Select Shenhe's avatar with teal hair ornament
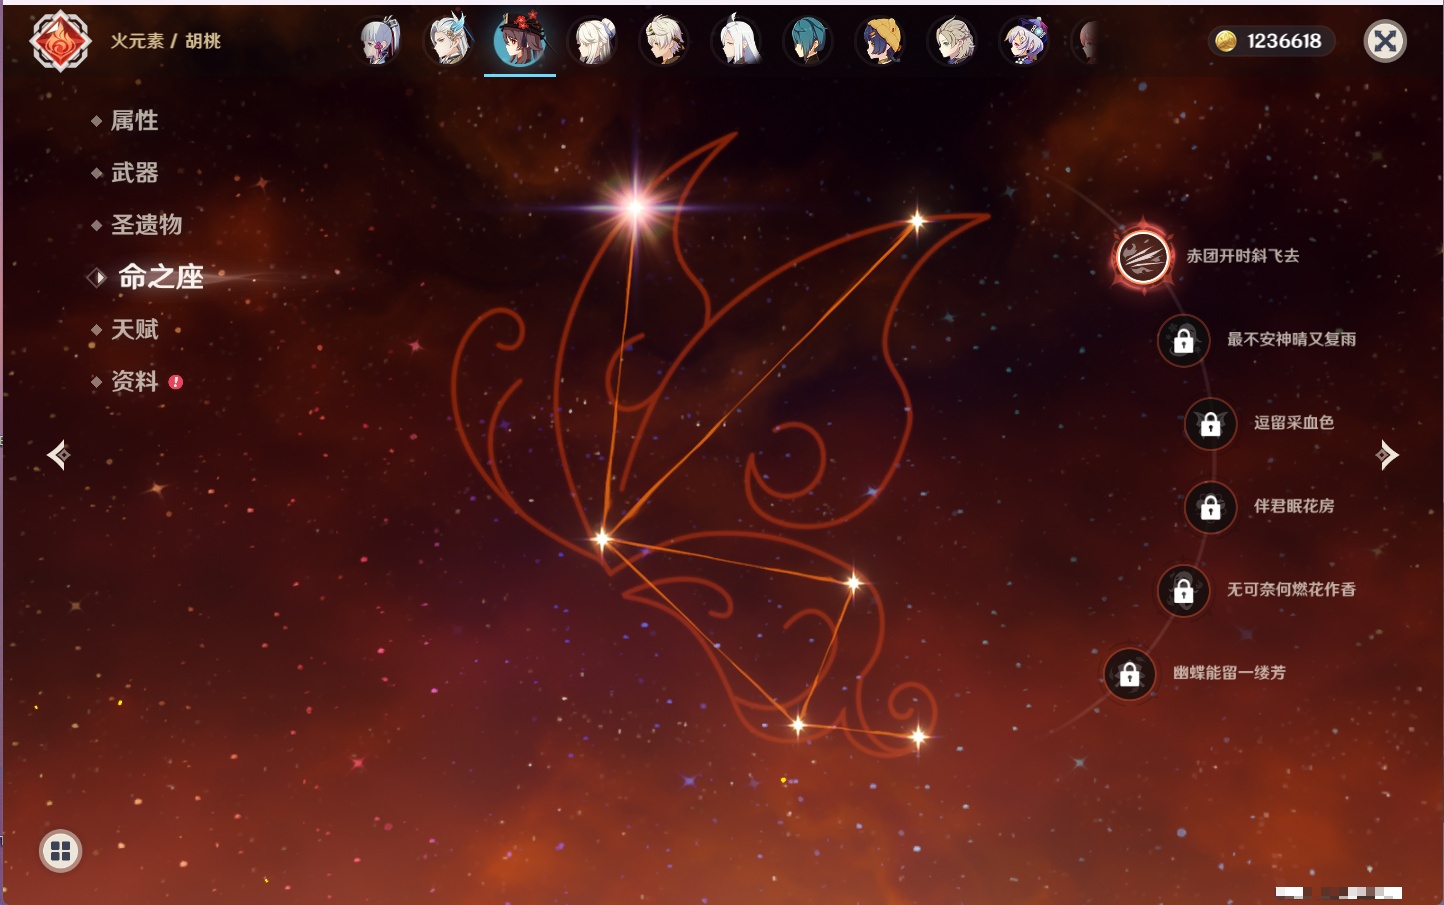Image resolution: width=1444 pixels, height=905 pixels. 449,42
